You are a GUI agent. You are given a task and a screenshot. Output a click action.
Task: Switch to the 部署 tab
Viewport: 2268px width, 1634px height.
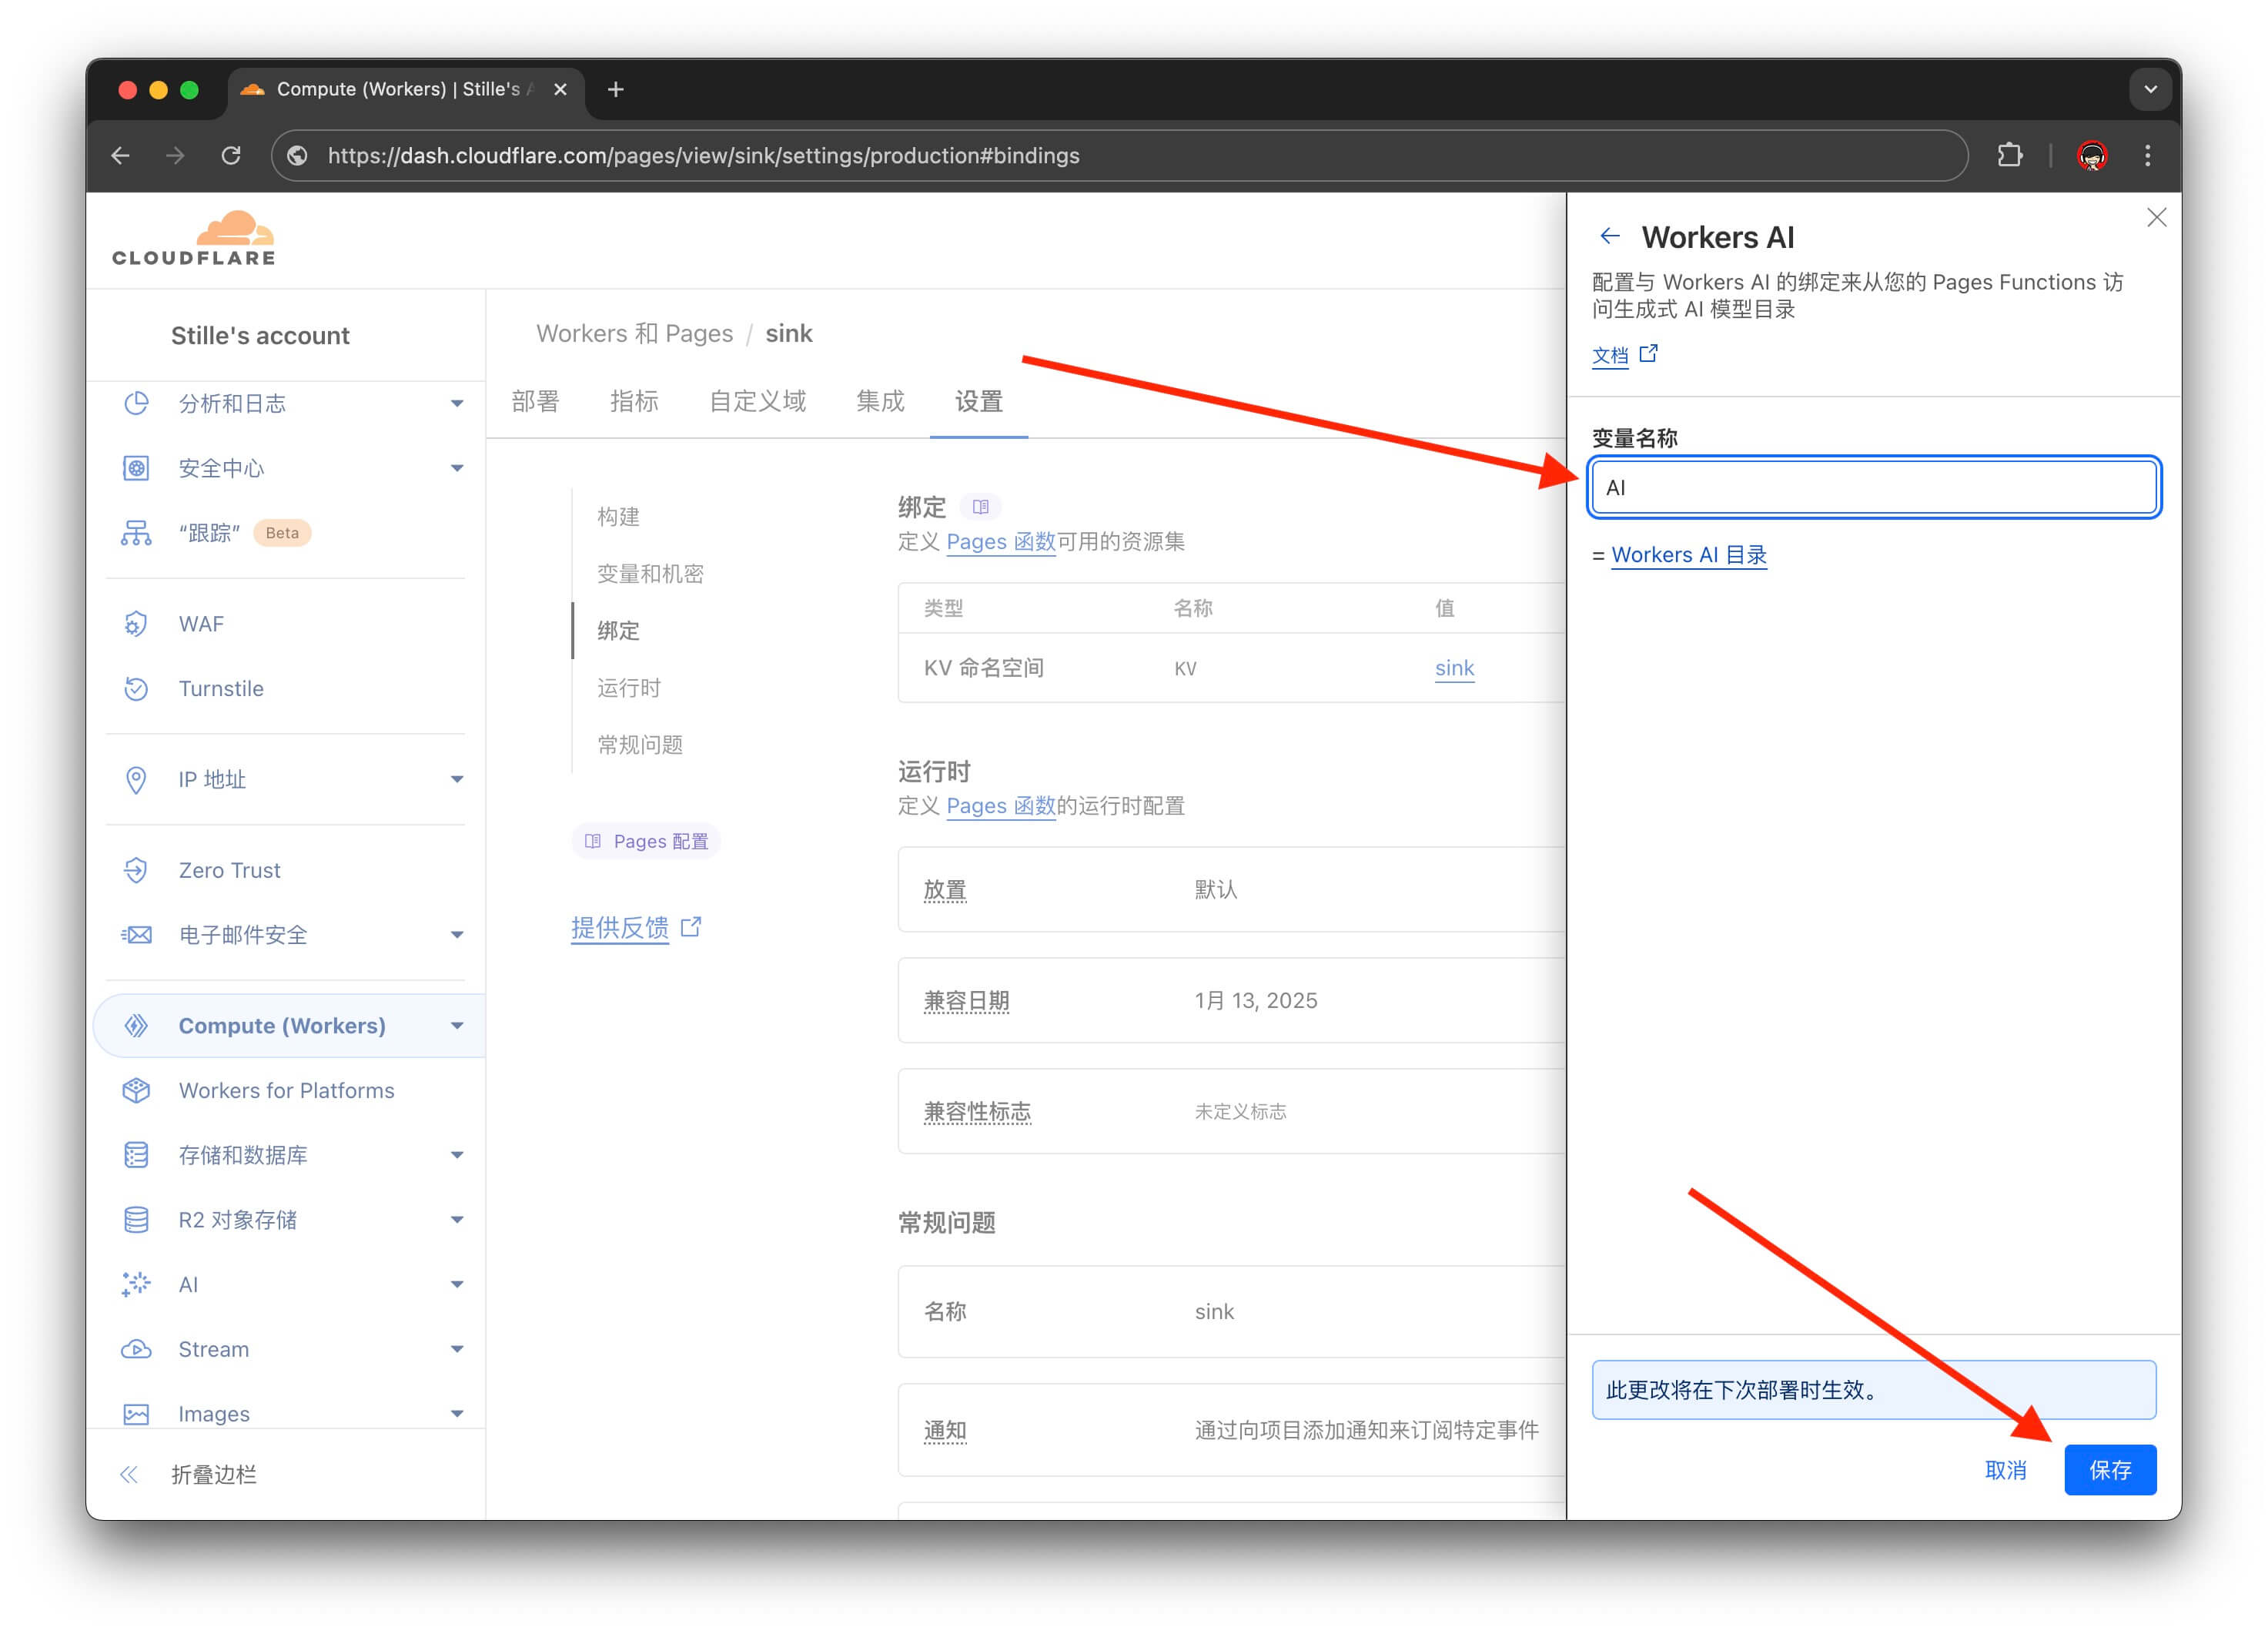[535, 401]
